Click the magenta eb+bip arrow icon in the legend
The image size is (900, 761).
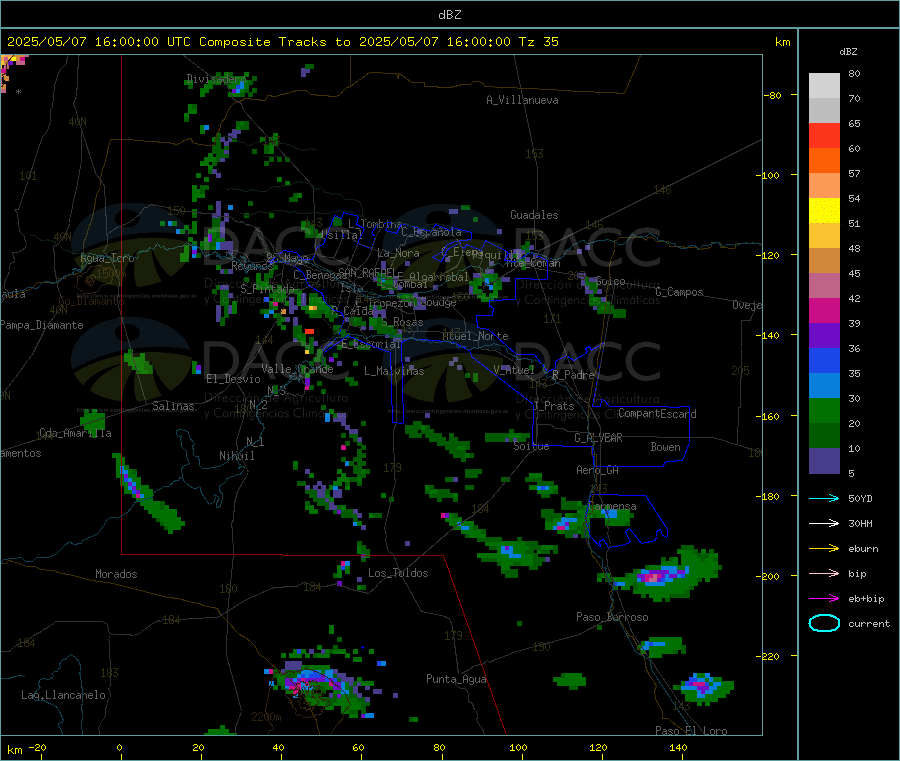824,599
